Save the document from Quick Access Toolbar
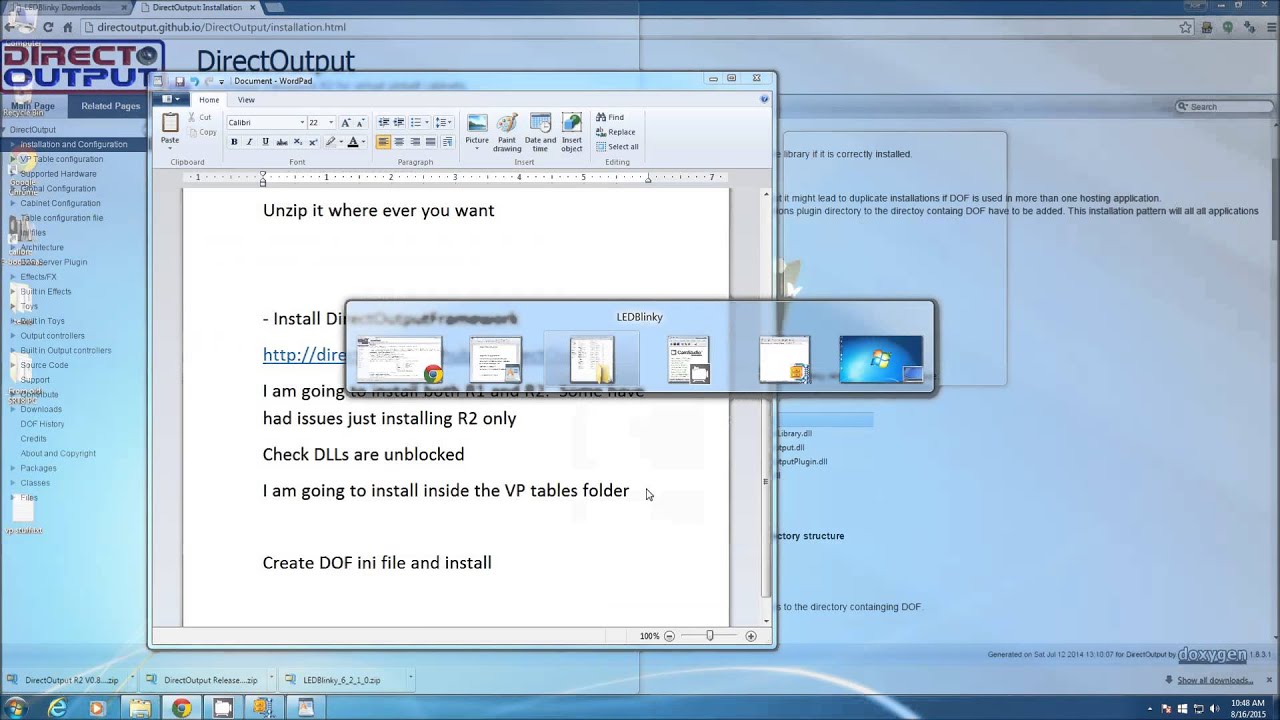This screenshot has height=720, width=1280. [x=180, y=81]
